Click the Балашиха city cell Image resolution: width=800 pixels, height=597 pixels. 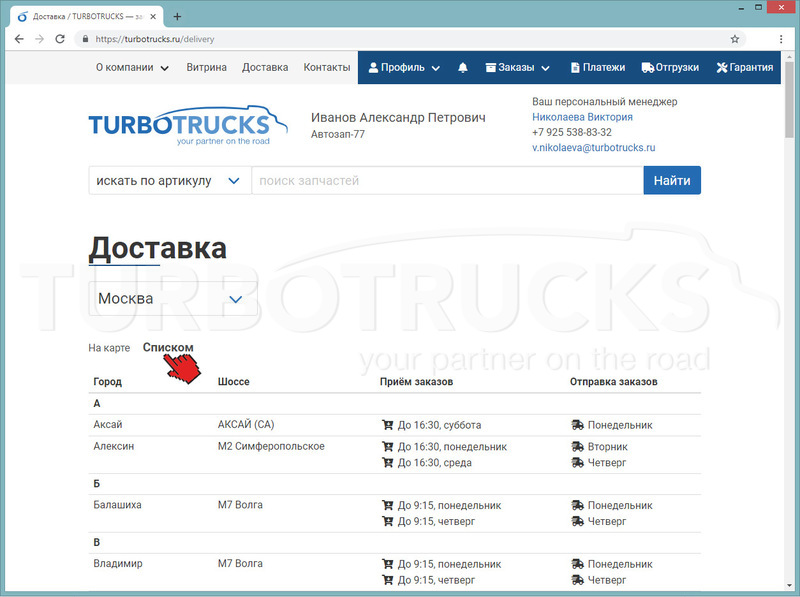pyautogui.click(x=117, y=505)
